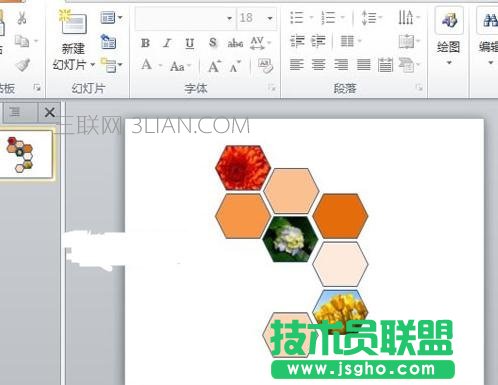Select Align Text Right
498x385 pixels.
click(341, 65)
